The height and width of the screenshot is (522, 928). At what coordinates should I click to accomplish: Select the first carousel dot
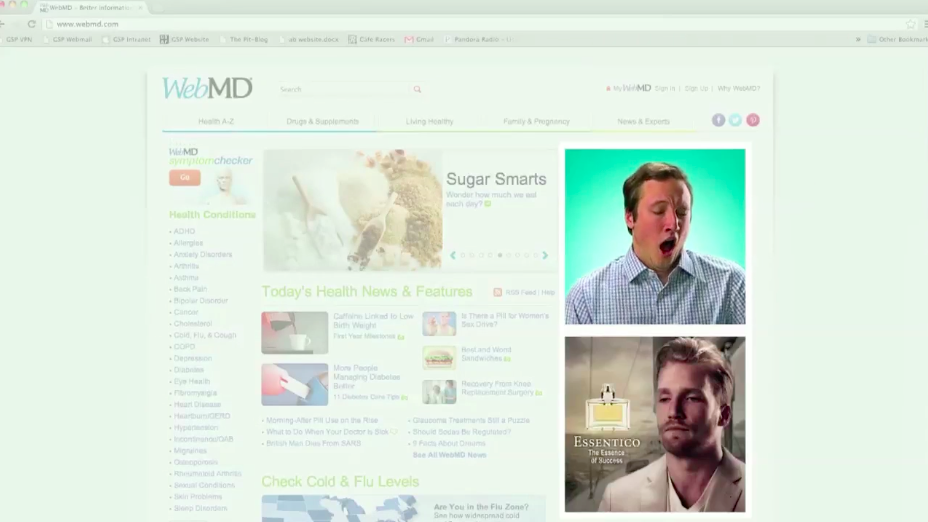[x=463, y=255]
